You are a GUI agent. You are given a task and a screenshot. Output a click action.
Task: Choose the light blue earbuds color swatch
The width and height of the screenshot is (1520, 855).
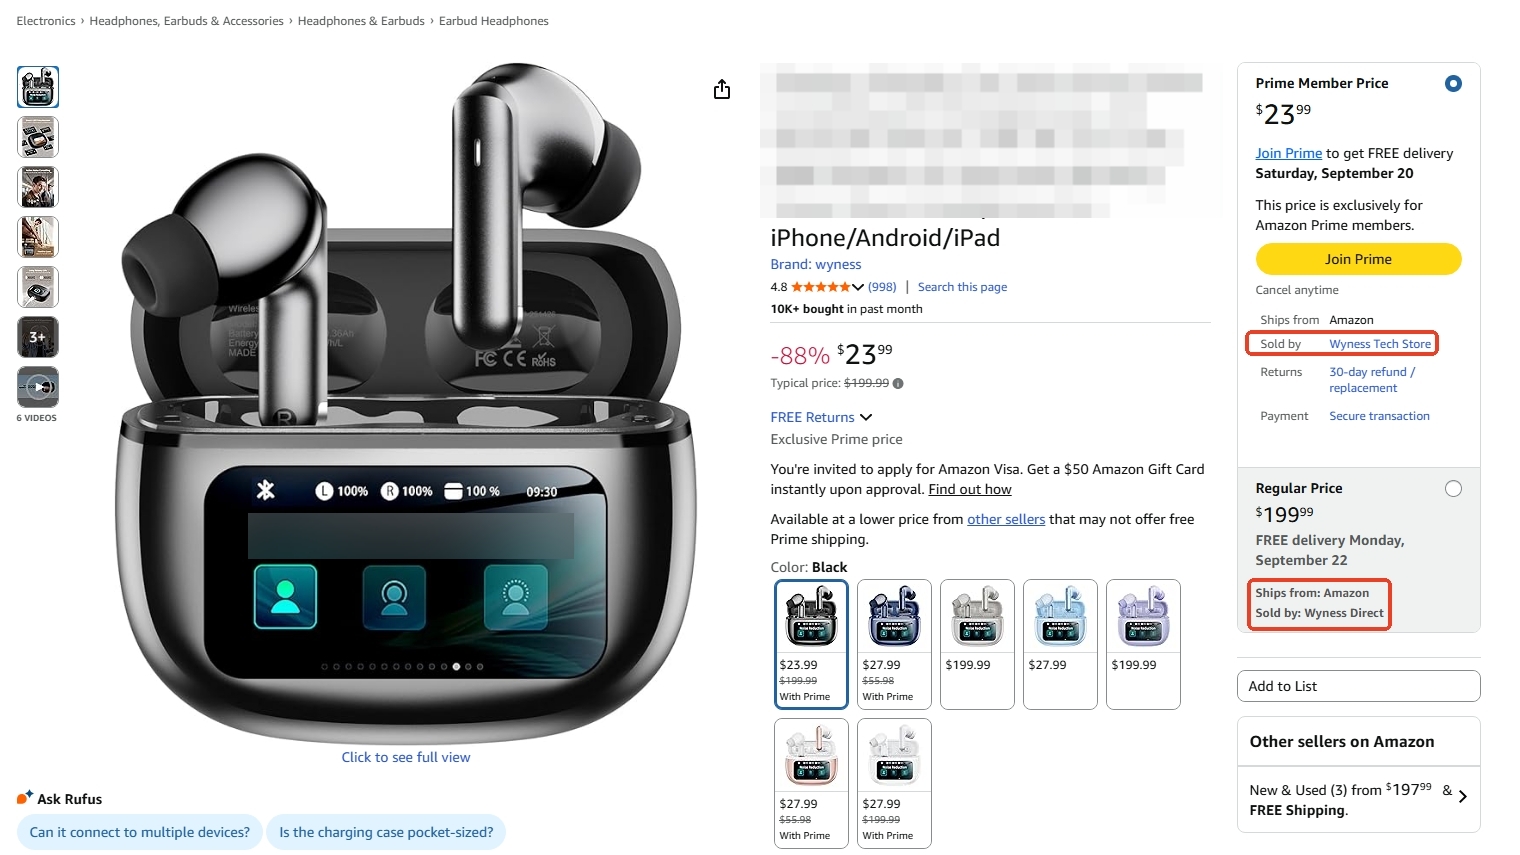point(1060,644)
